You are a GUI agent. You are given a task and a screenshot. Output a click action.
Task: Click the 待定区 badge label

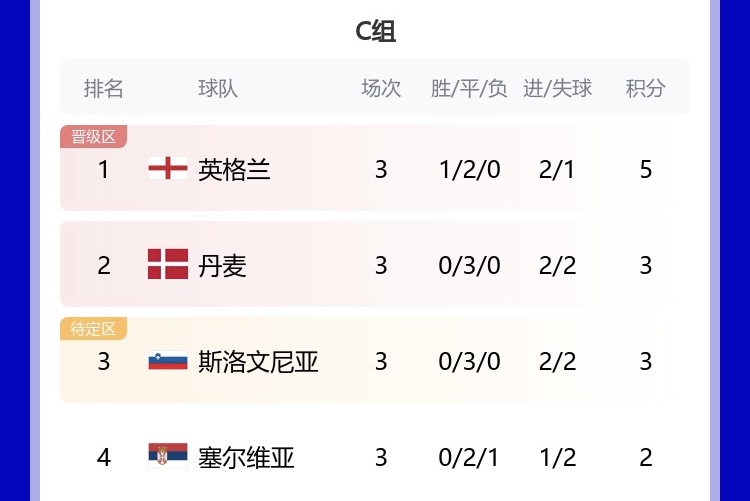point(93,329)
